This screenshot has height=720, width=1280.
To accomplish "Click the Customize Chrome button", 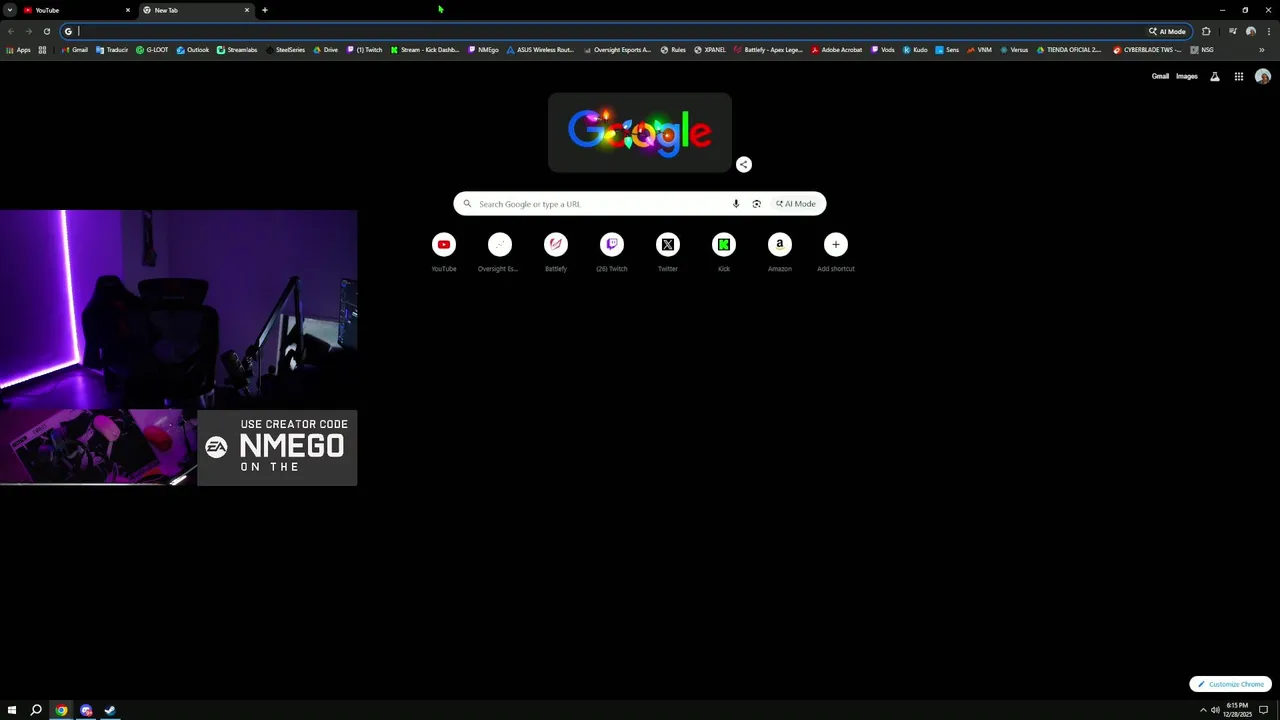I will coord(1230,684).
